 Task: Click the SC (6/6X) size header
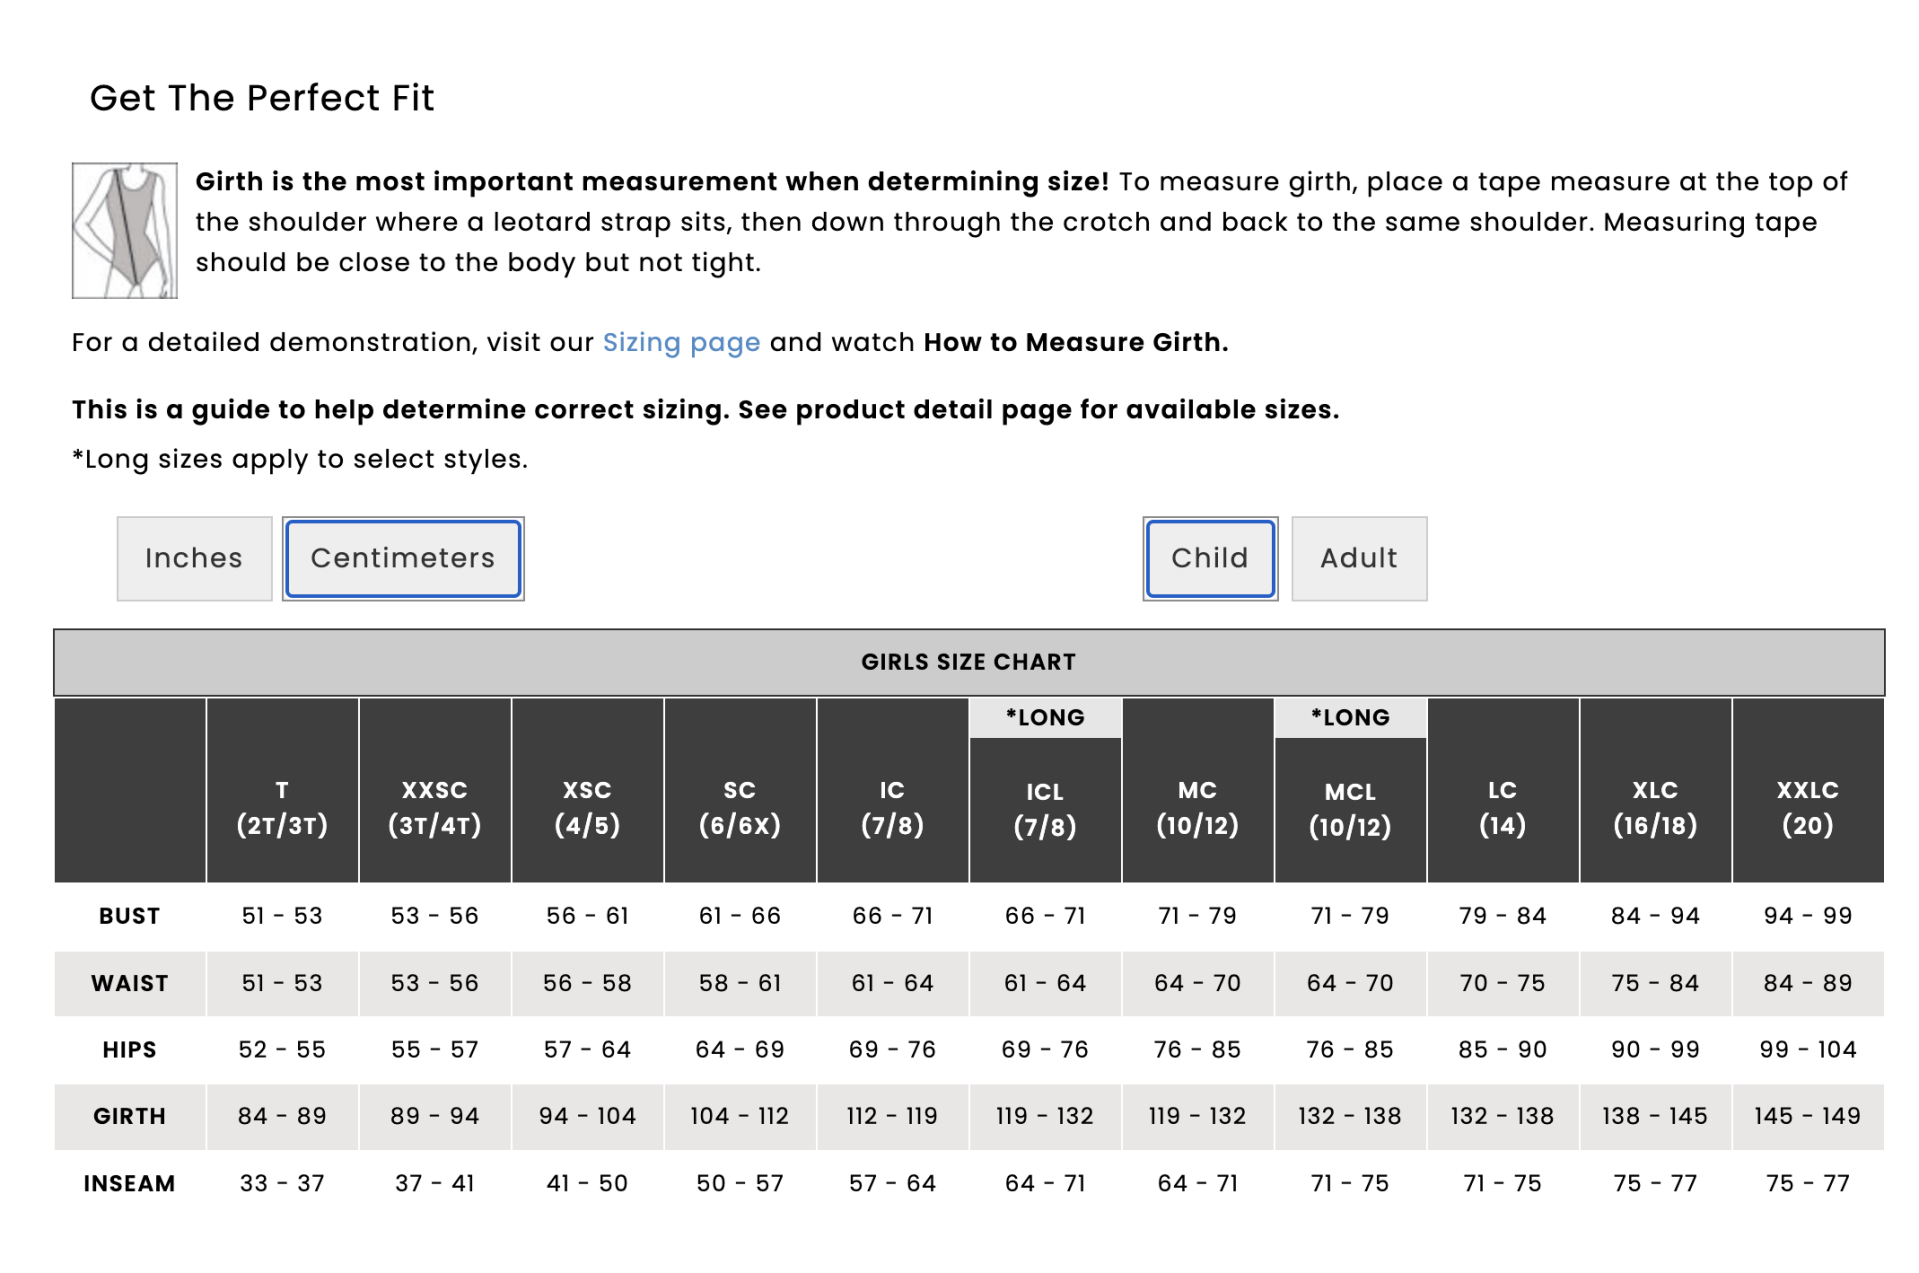[740, 807]
